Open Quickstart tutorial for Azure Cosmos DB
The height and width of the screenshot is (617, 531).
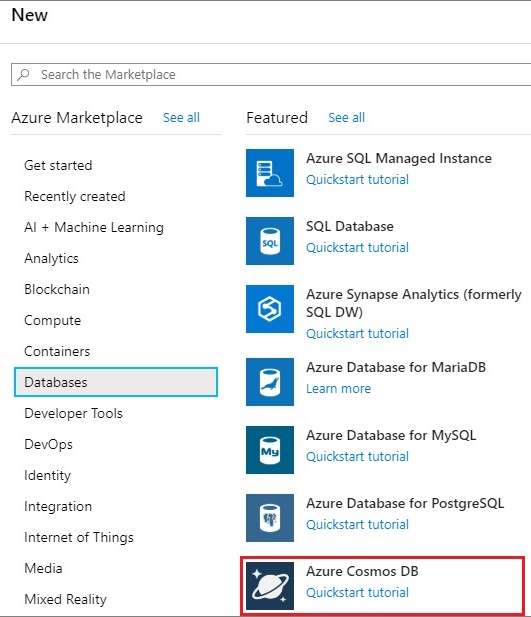point(357,593)
